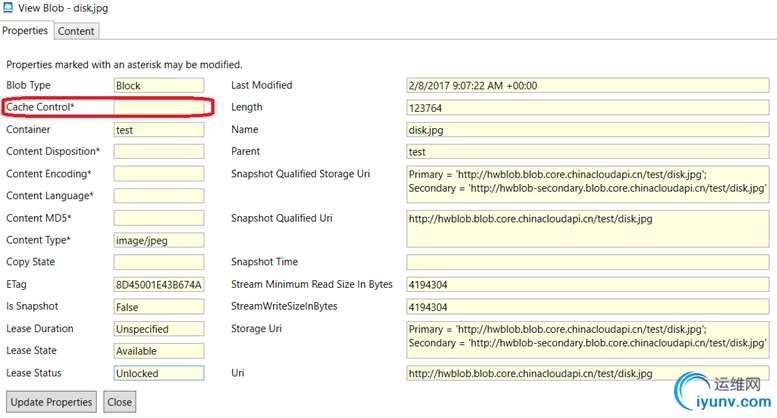Select the Content Language input box
The width and height of the screenshot is (777, 418).
pos(158,196)
